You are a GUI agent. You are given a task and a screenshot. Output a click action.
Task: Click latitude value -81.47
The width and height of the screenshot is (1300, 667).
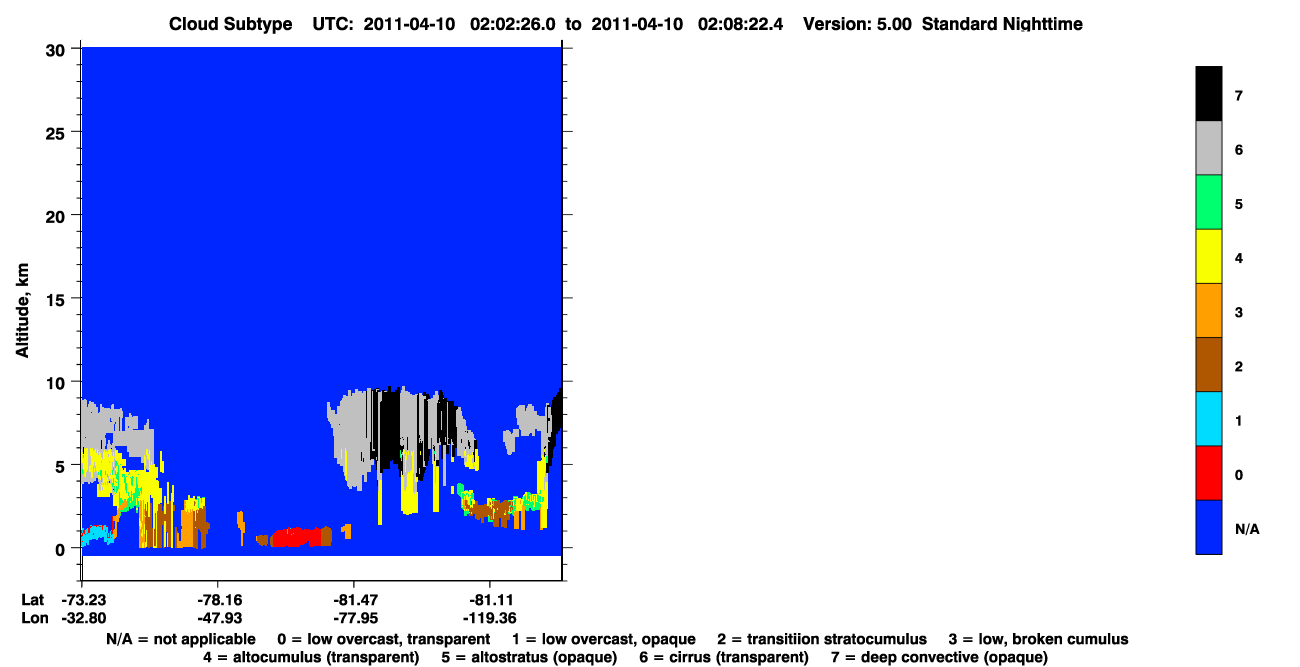(354, 599)
